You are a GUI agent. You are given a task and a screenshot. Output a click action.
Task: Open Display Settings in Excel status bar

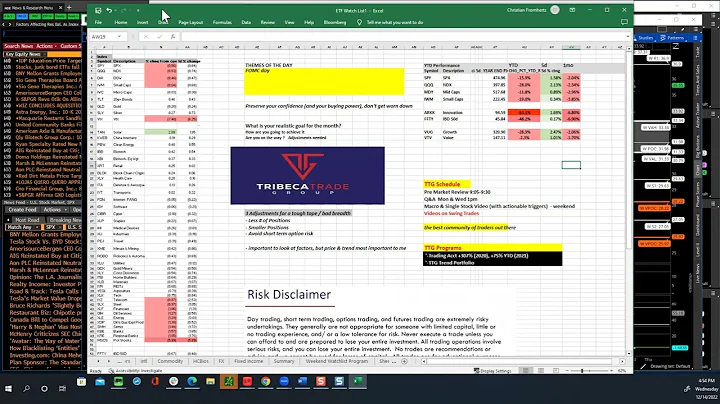click(493, 370)
